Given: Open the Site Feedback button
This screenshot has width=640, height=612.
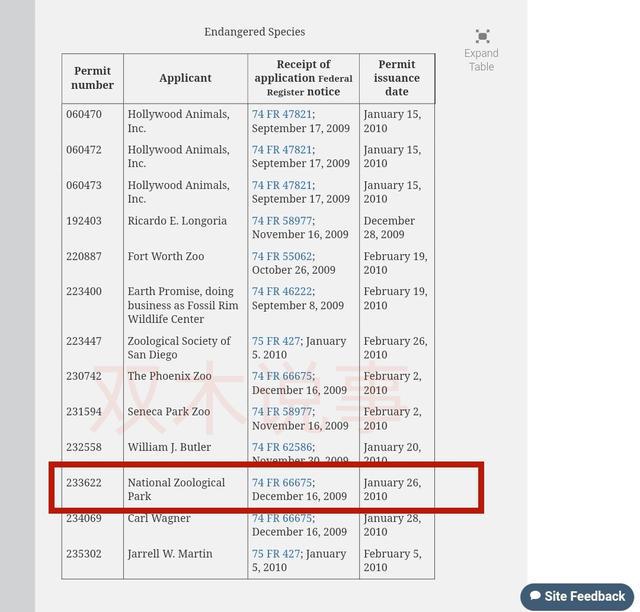Looking at the screenshot, I should pyautogui.click(x=577, y=596).
